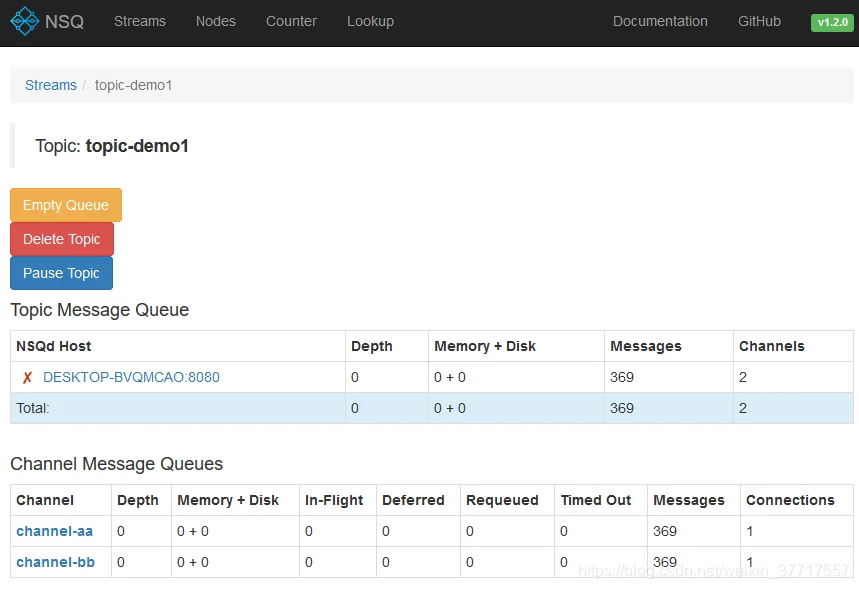
Task: Click the 'Channel Message Queues' heading
Action: tap(117, 464)
